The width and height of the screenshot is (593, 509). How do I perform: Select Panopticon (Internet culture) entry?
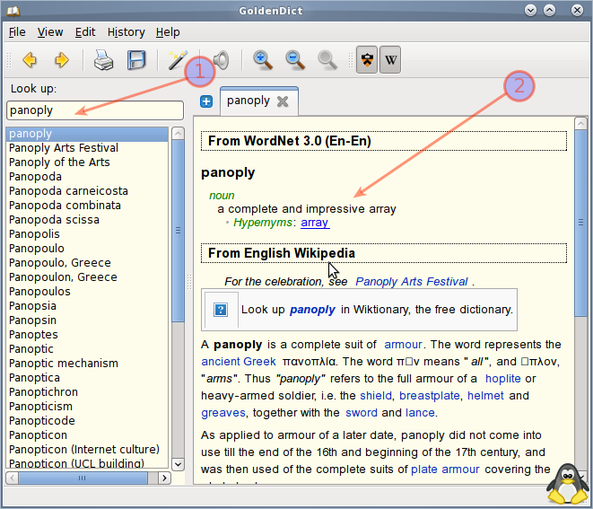click(87, 450)
